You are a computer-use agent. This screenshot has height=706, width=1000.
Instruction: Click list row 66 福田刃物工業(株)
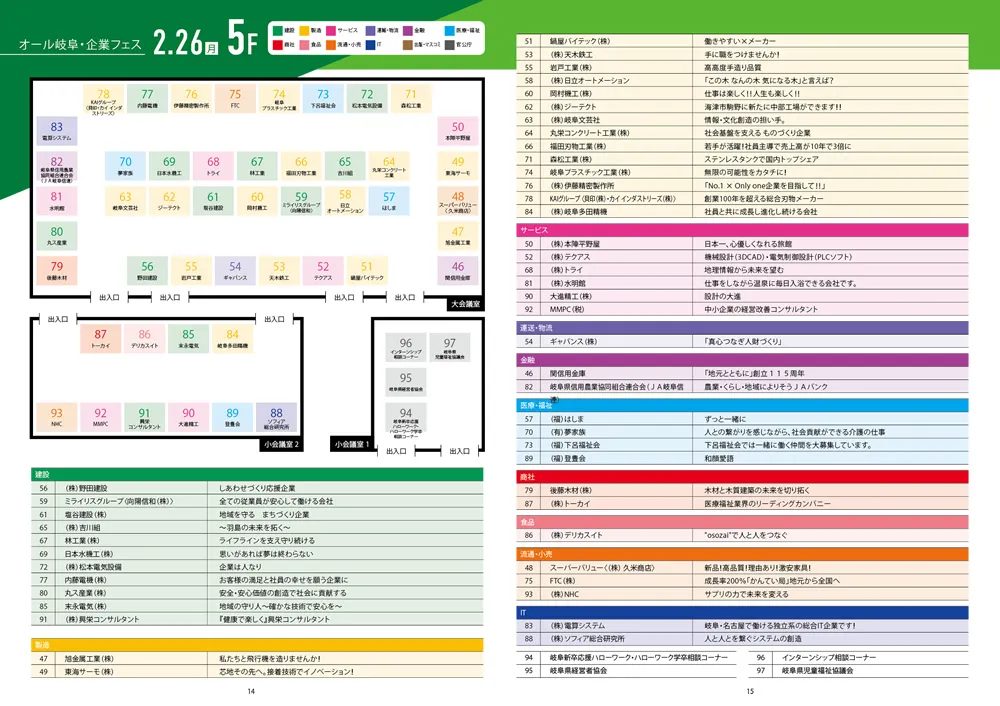742,146
